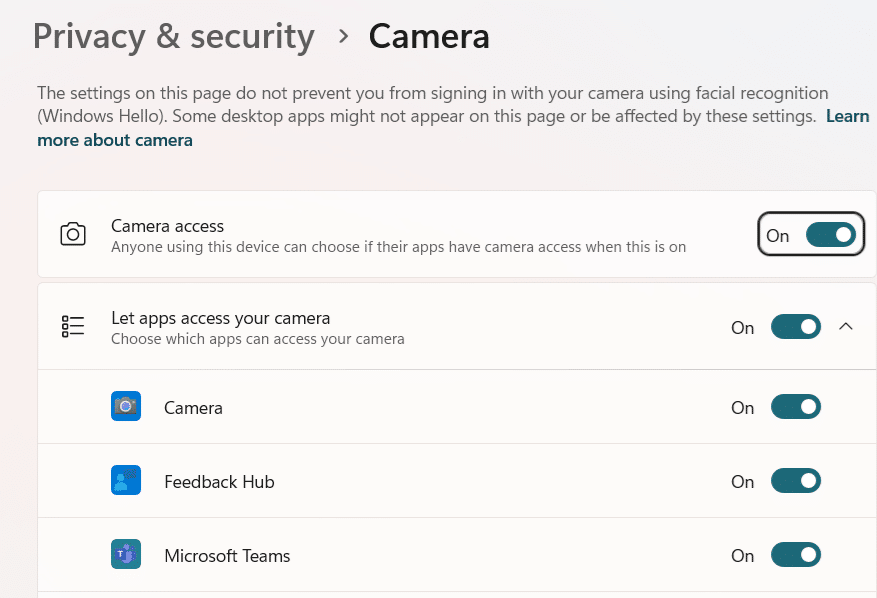Viewport: 877px width, 598px height.
Task: Click the Microsoft Teams app icon
Action: tap(126, 555)
